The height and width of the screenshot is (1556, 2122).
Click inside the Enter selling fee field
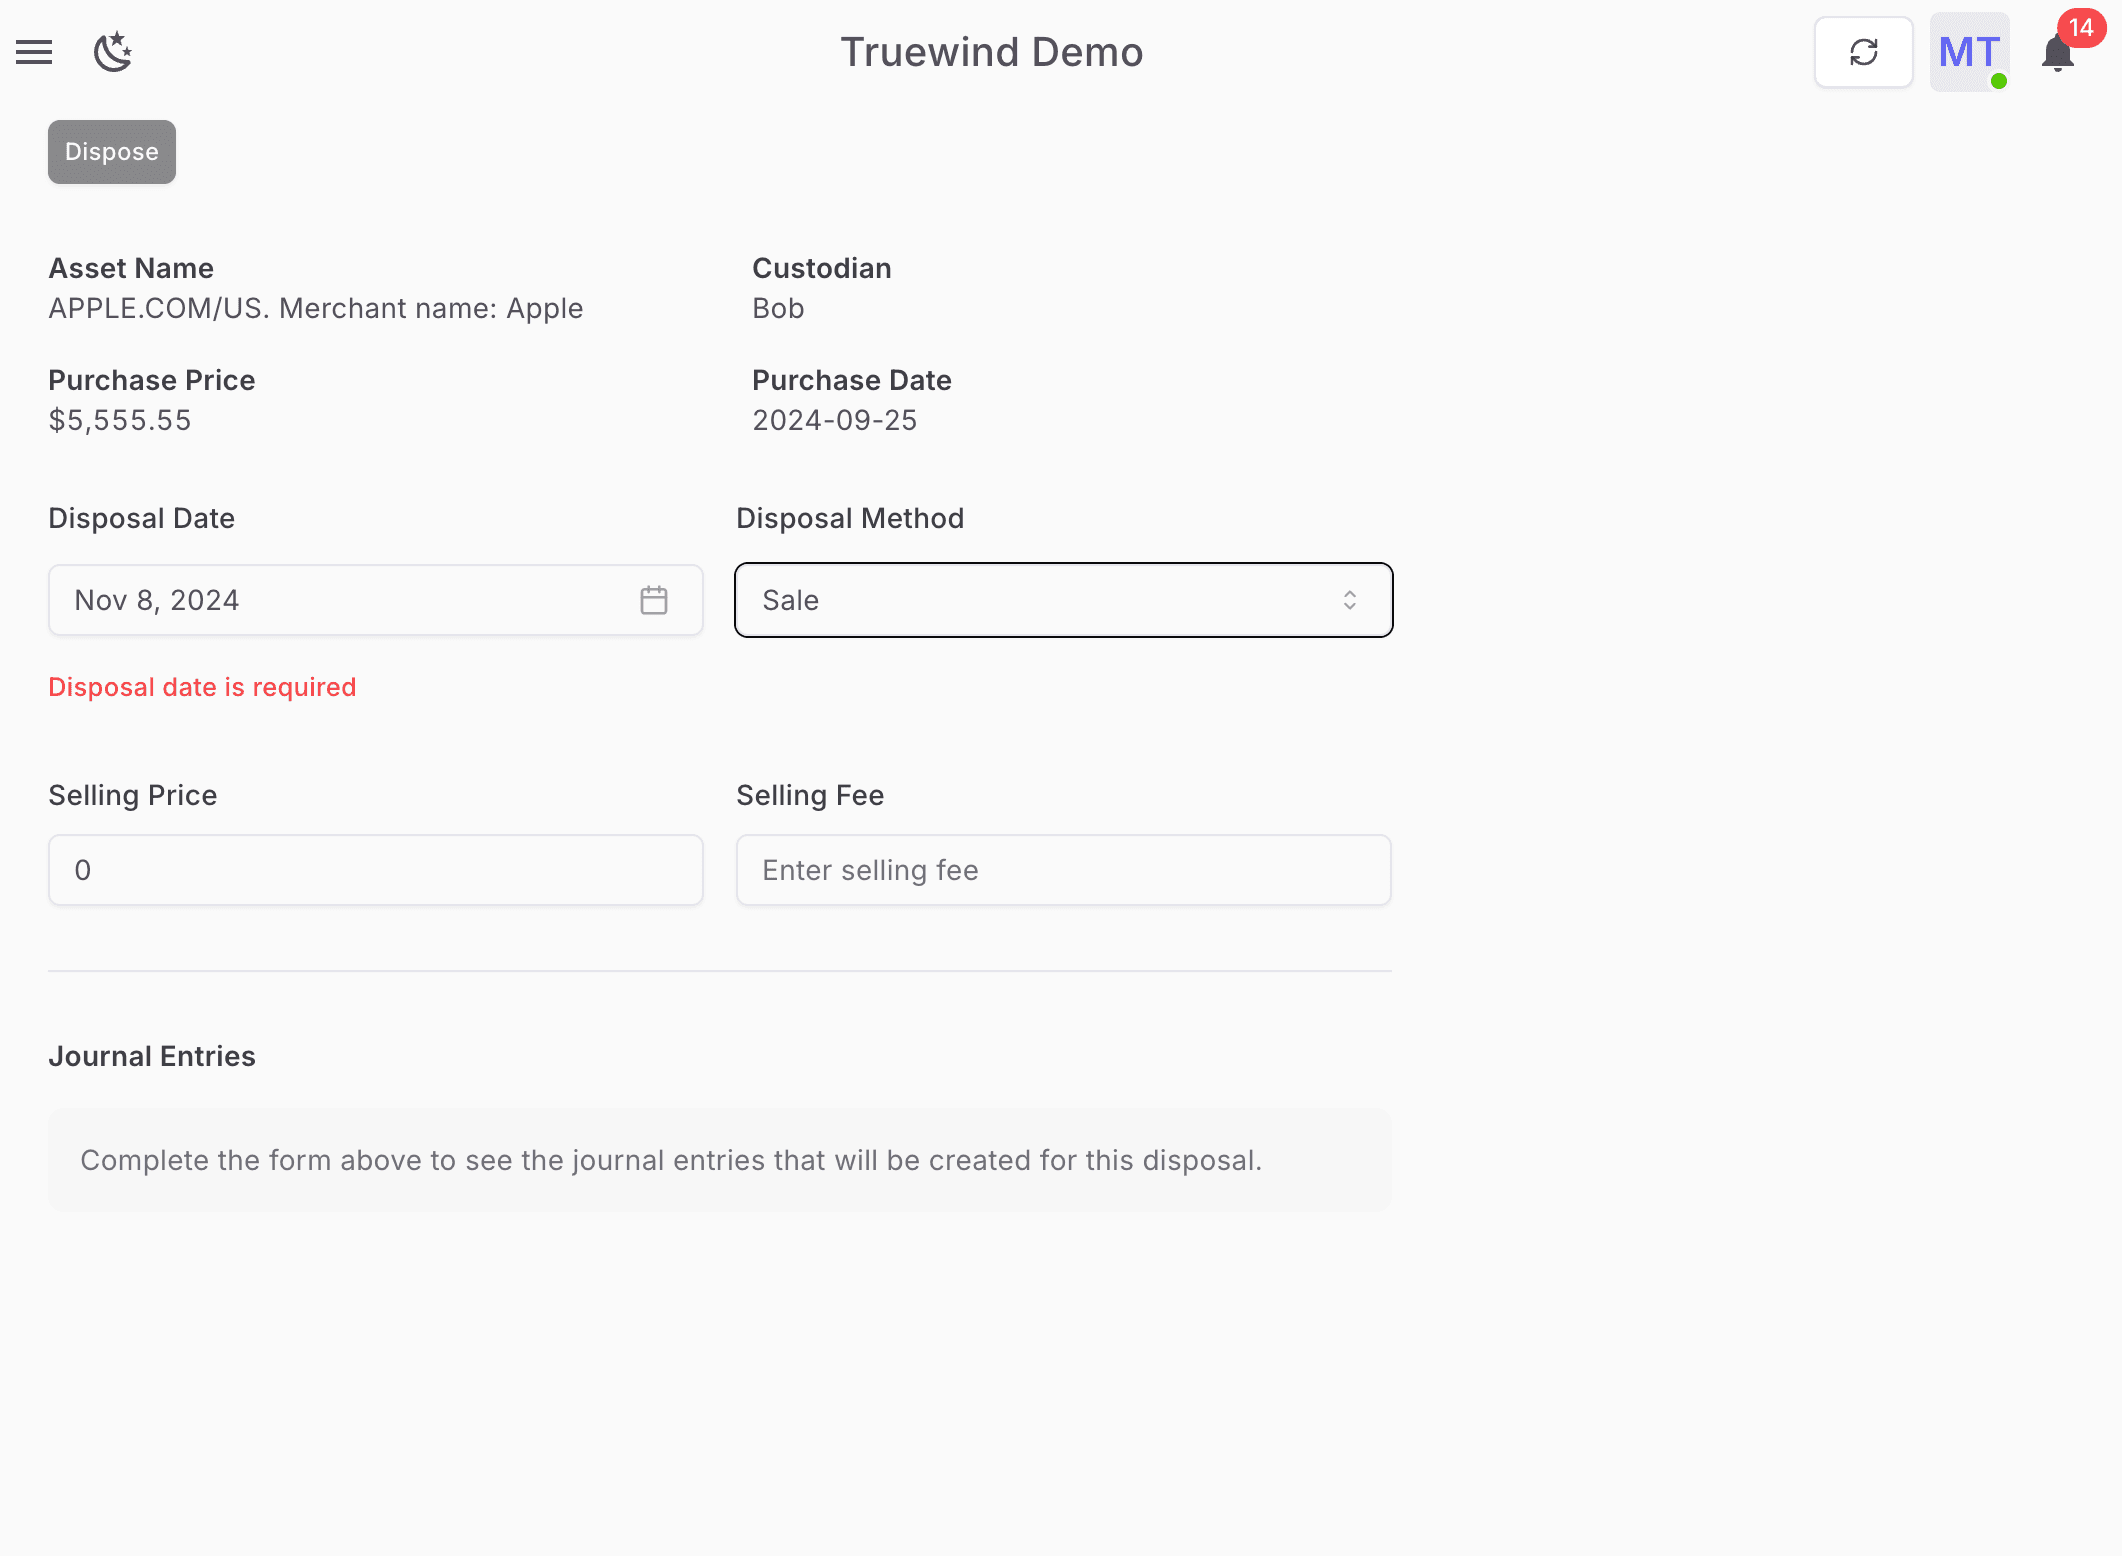(x=1063, y=869)
